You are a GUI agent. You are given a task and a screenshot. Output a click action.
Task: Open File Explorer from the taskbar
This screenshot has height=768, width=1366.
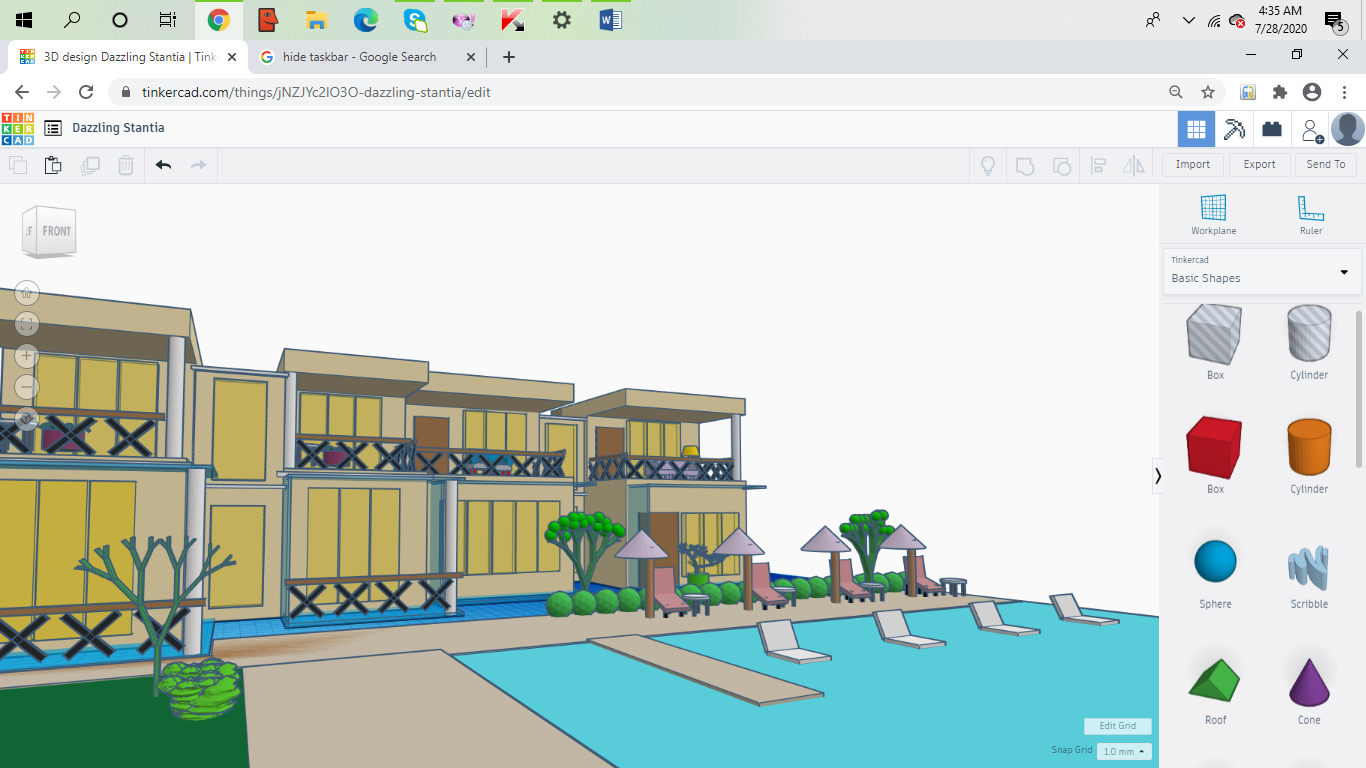(x=316, y=20)
